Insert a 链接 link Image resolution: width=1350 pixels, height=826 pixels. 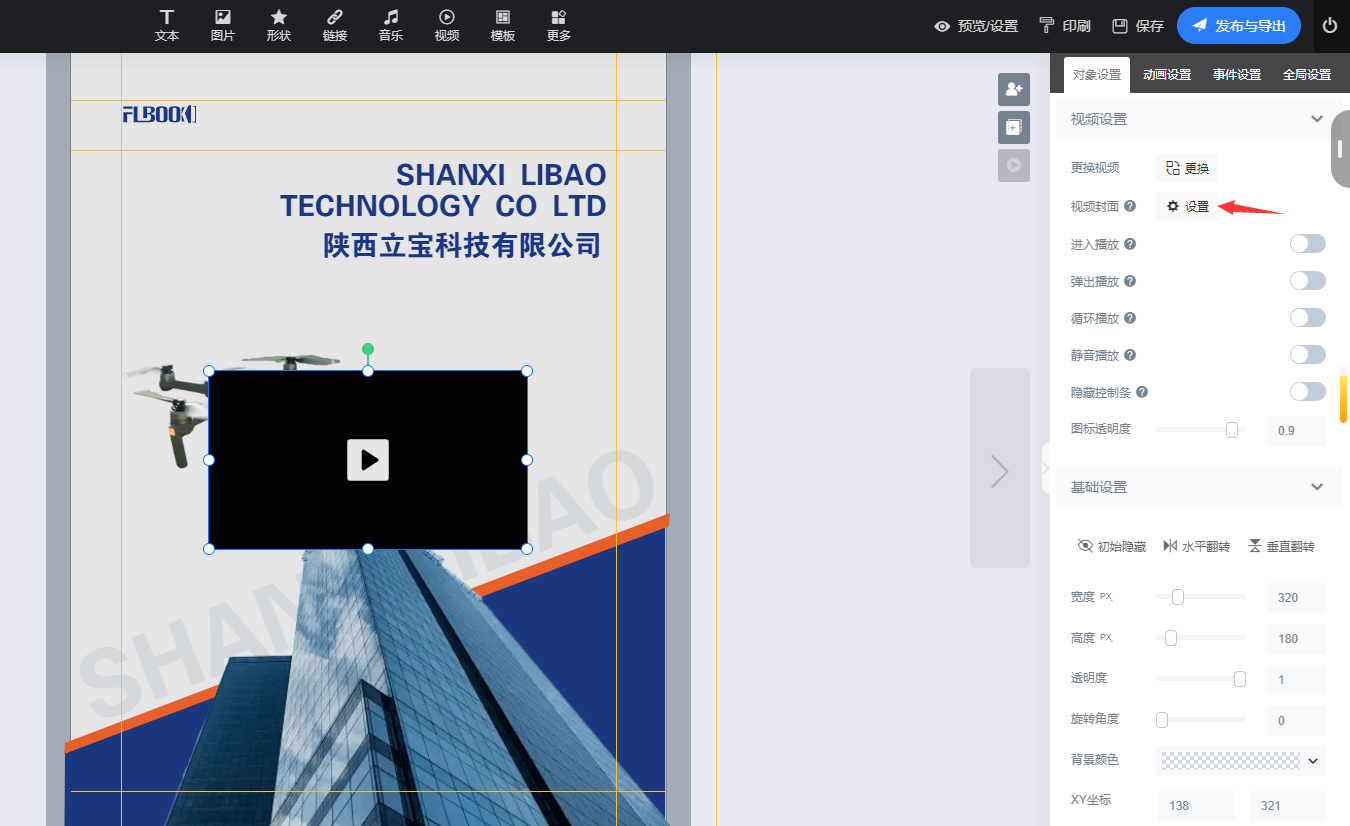(335, 26)
